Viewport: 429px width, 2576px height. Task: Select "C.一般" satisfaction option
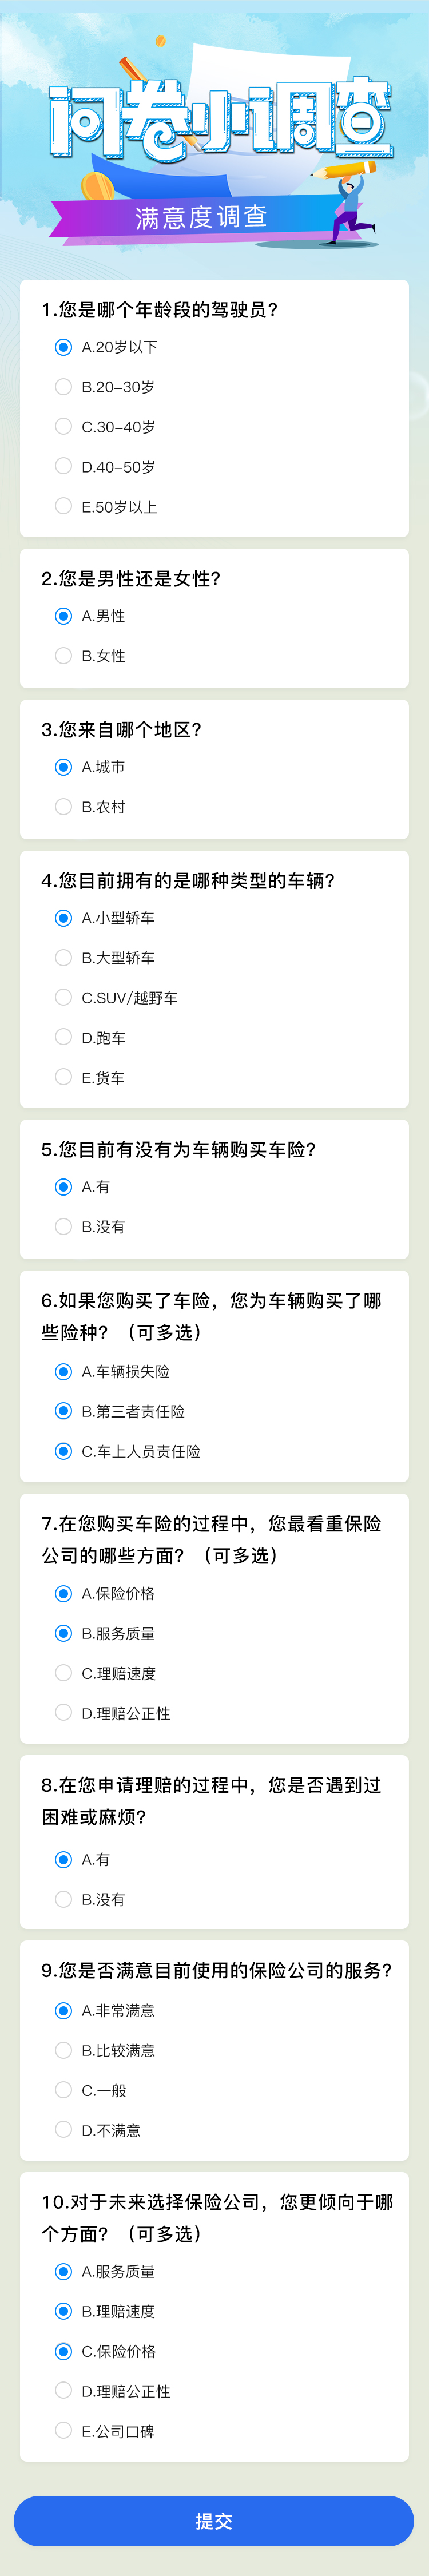point(63,2090)
